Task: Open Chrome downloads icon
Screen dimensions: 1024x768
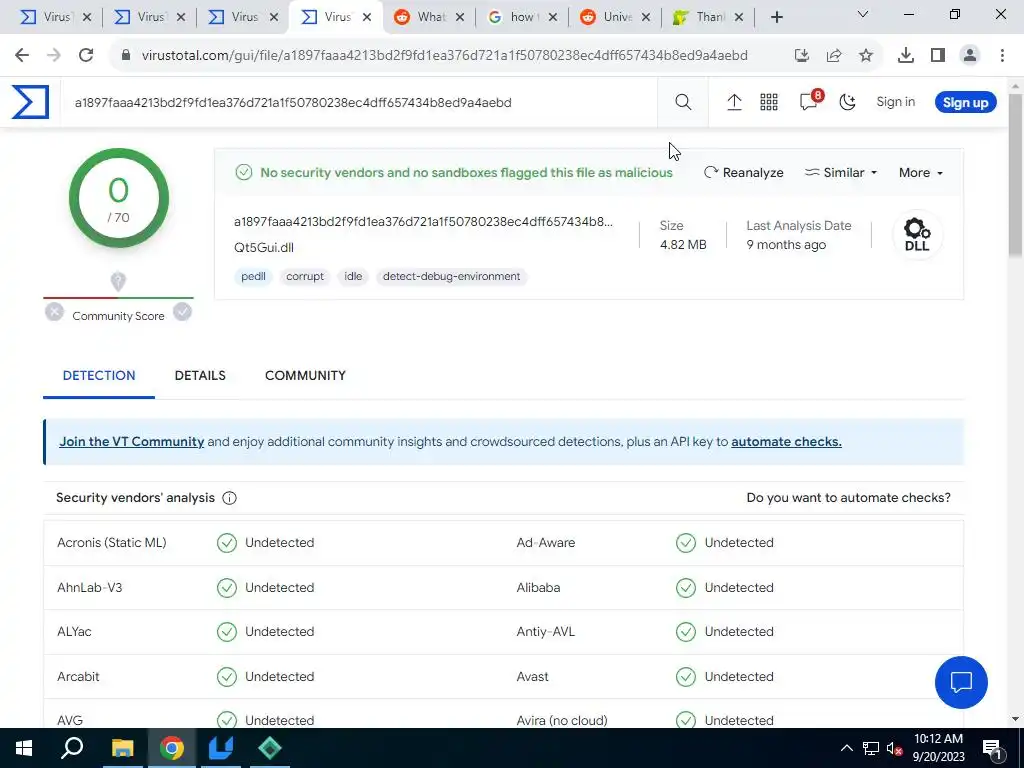Action: pos(905,56)
